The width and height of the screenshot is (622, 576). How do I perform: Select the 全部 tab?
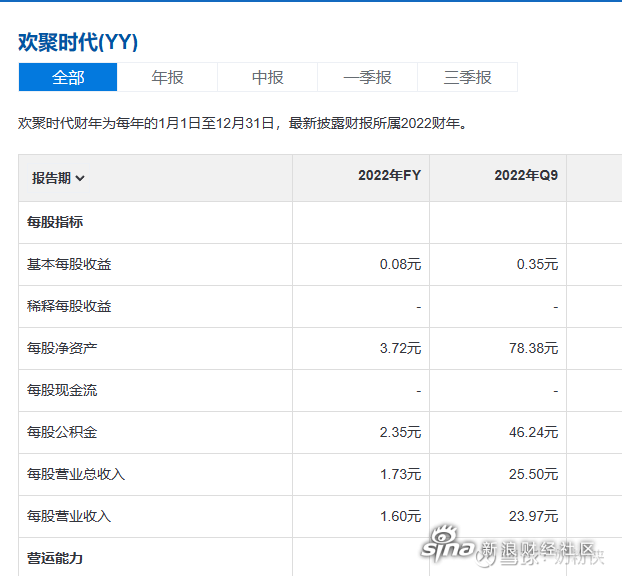pos(68,77)
